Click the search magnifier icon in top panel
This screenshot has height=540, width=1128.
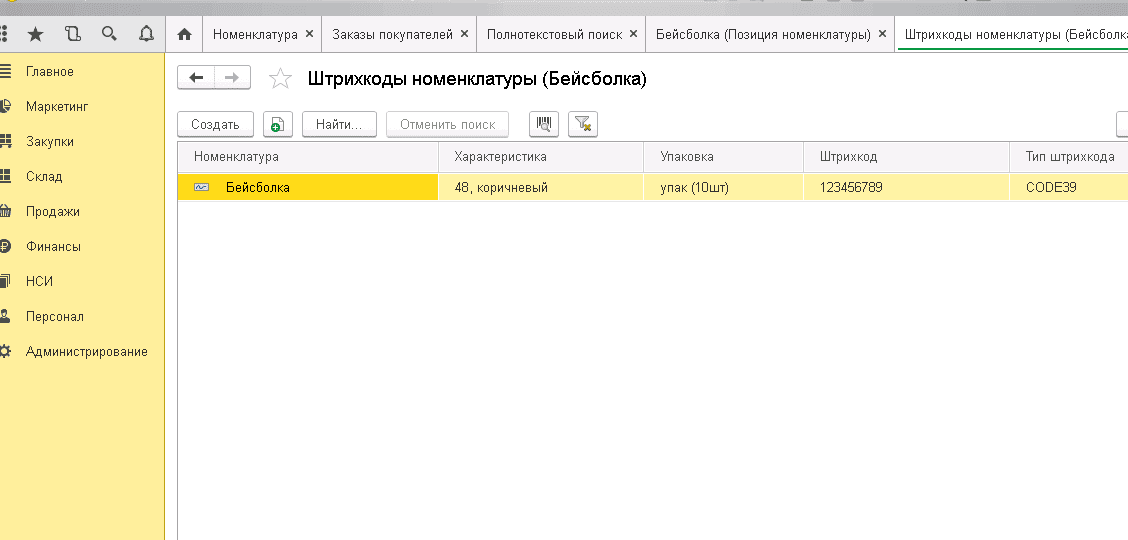(x=109, y=34)
